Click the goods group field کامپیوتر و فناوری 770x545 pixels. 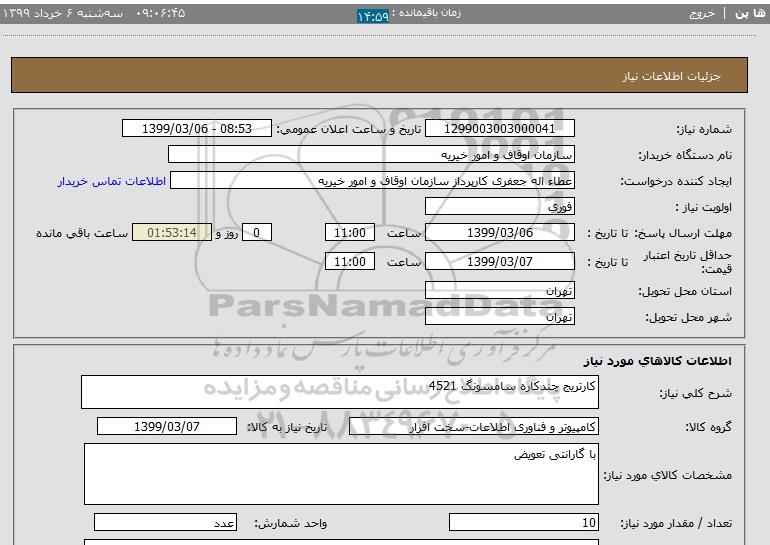474,427
